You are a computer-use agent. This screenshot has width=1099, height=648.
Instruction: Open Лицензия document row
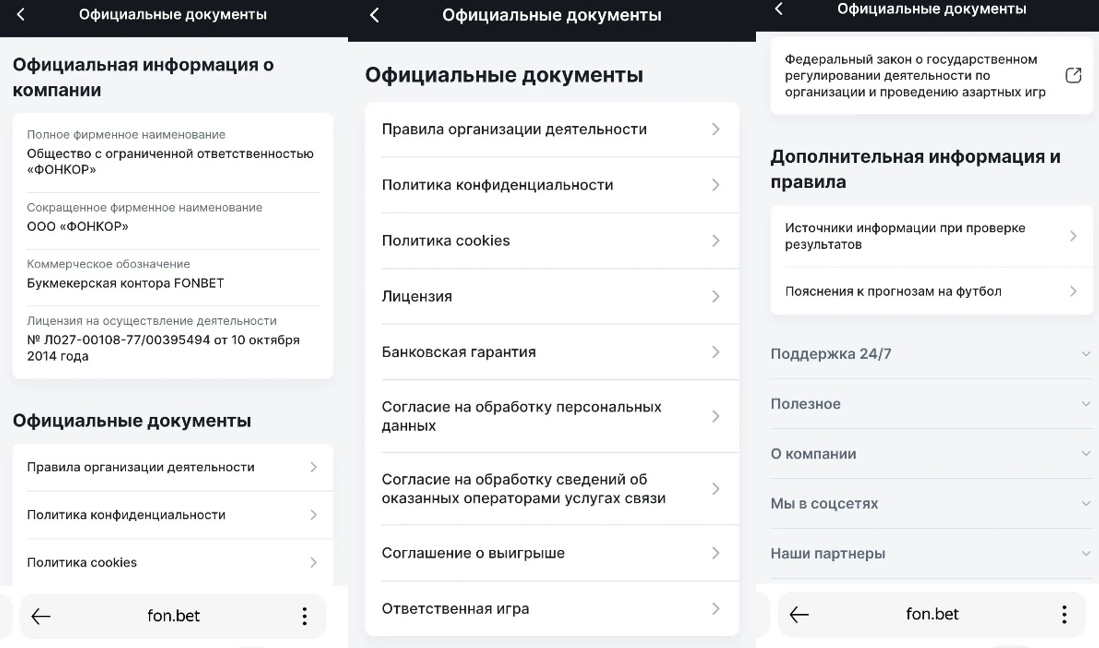coord(552,296)
